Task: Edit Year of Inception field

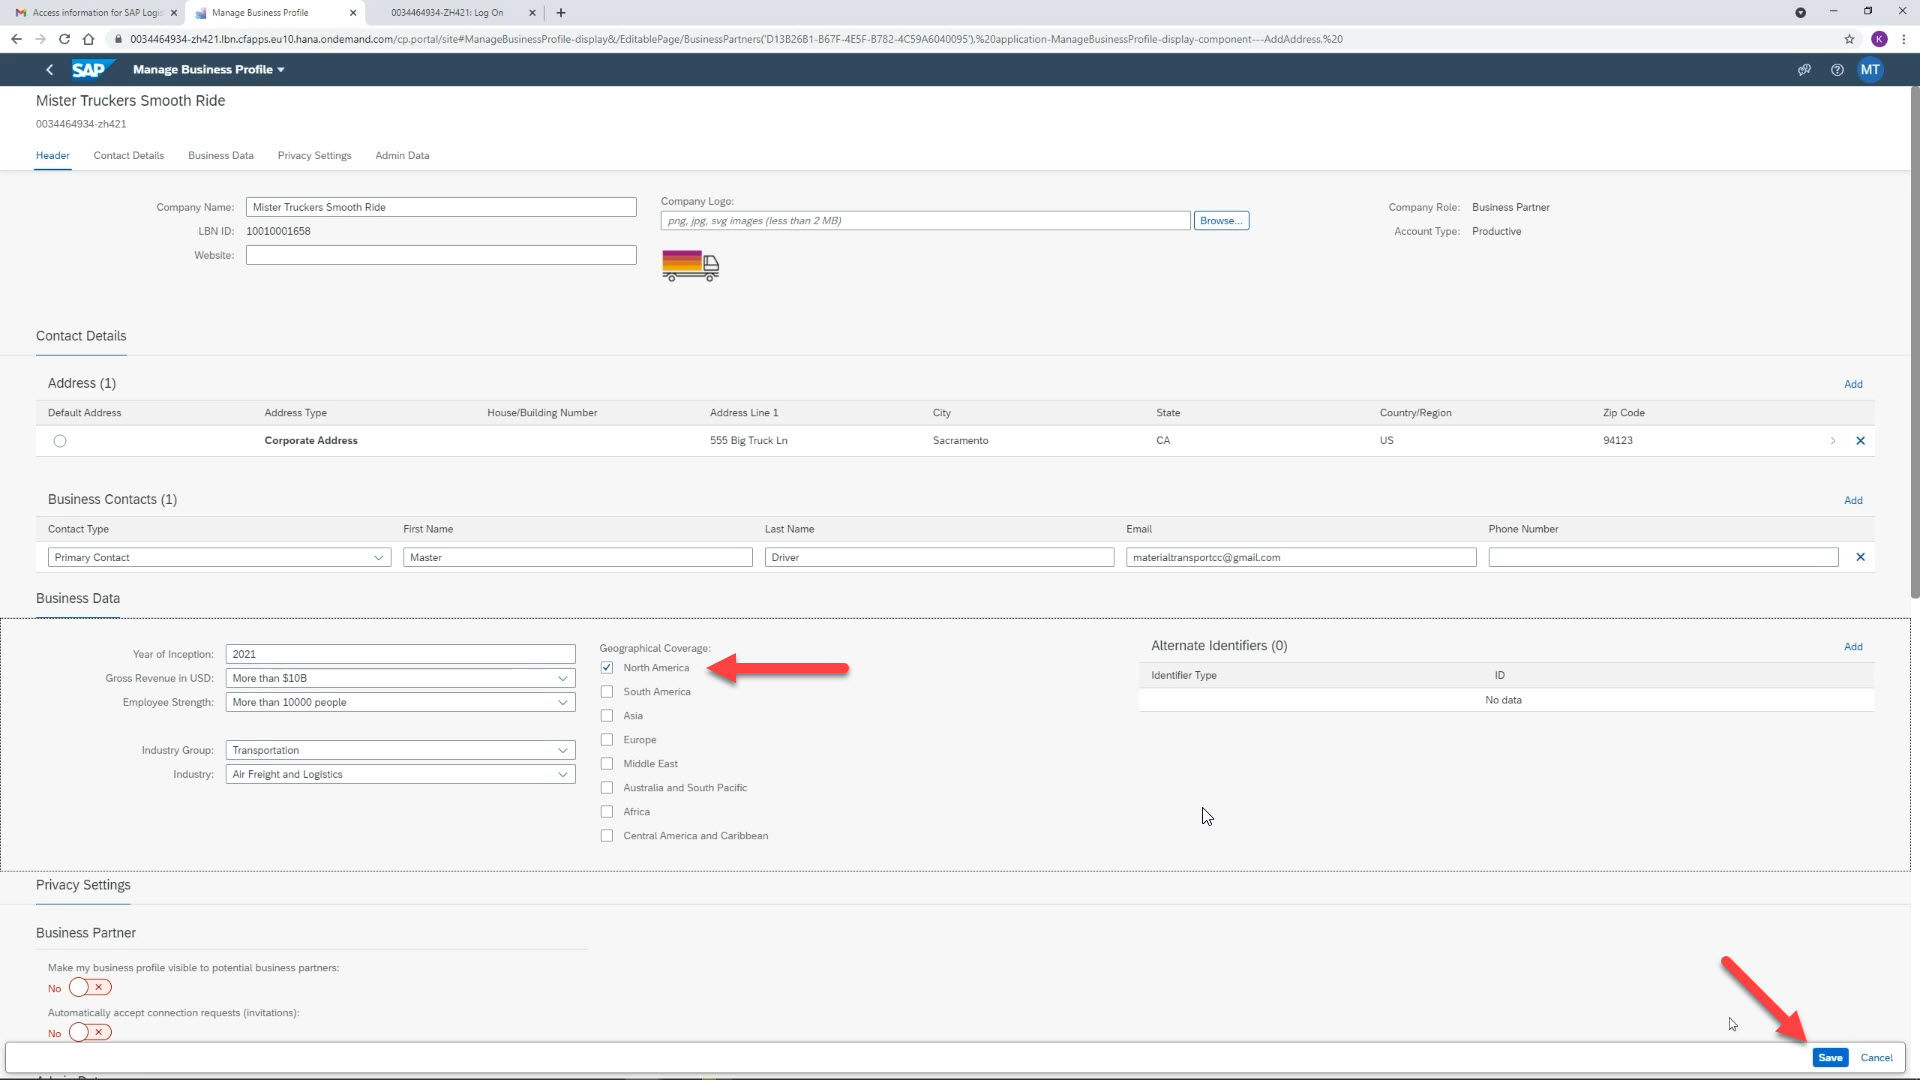Action: 400,654
